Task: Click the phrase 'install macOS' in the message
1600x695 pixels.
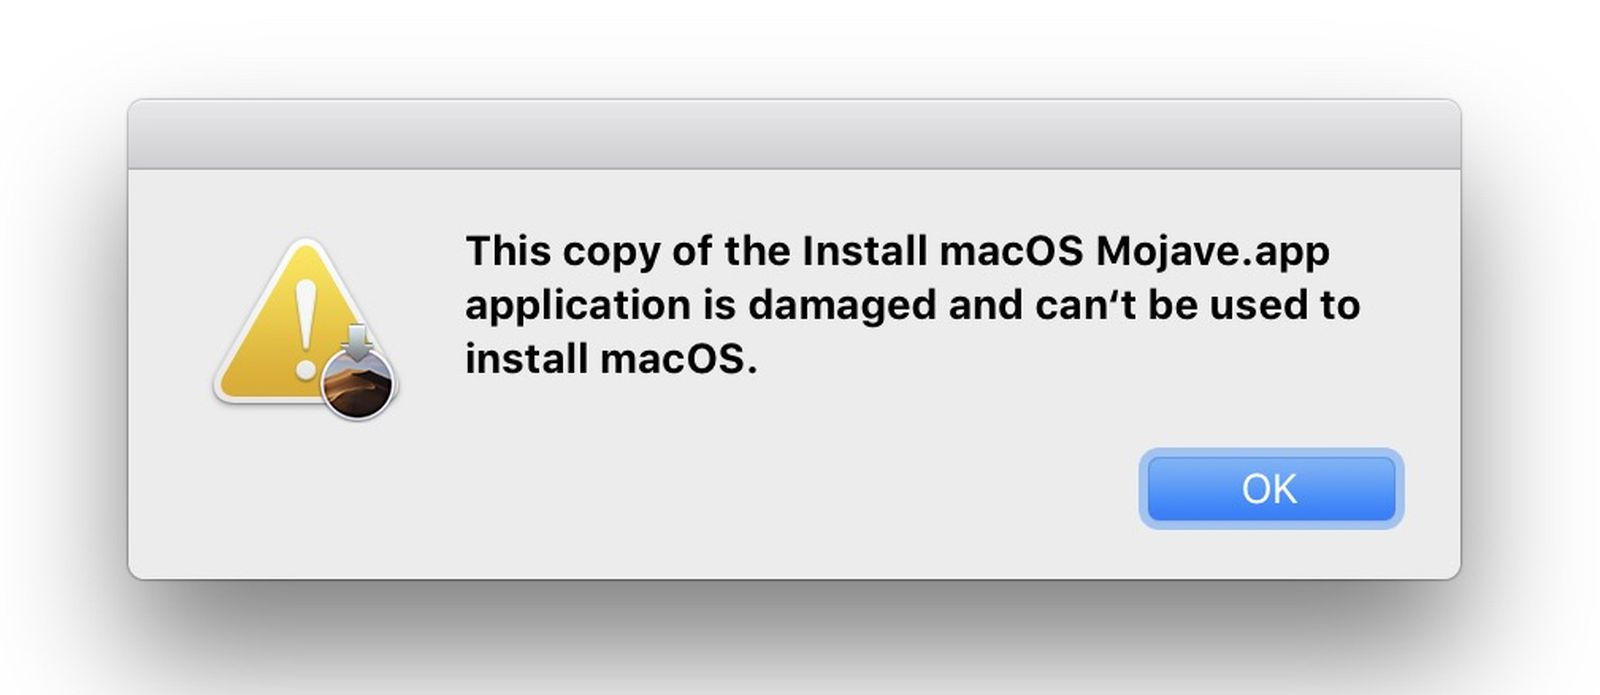Action: coord(610,359)
